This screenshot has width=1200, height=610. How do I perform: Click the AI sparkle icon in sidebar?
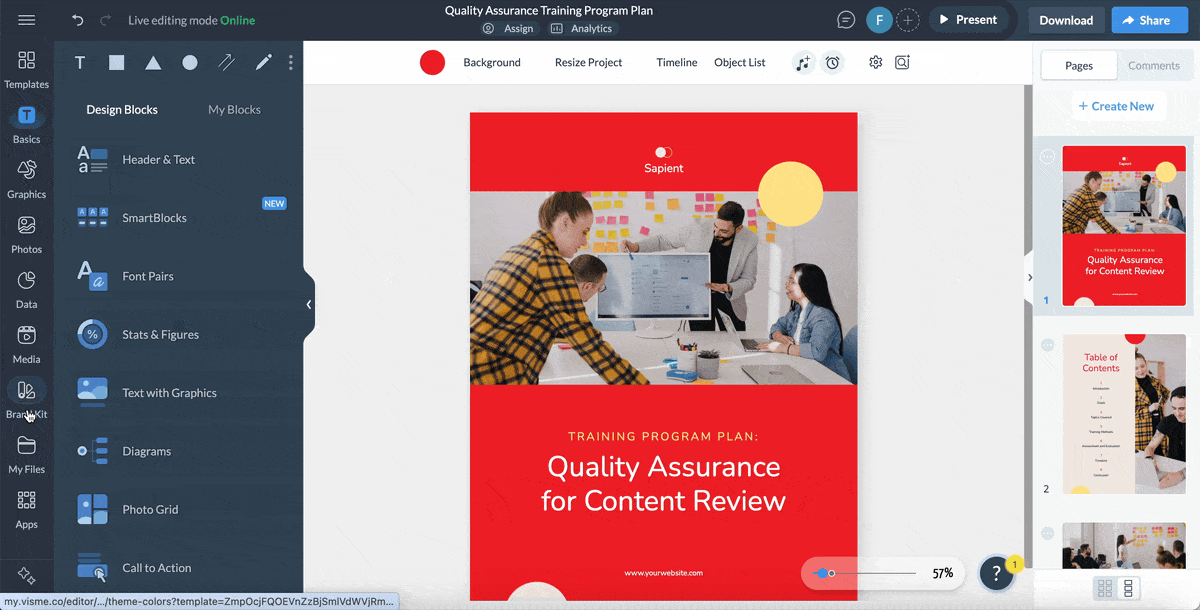point(27,576)
